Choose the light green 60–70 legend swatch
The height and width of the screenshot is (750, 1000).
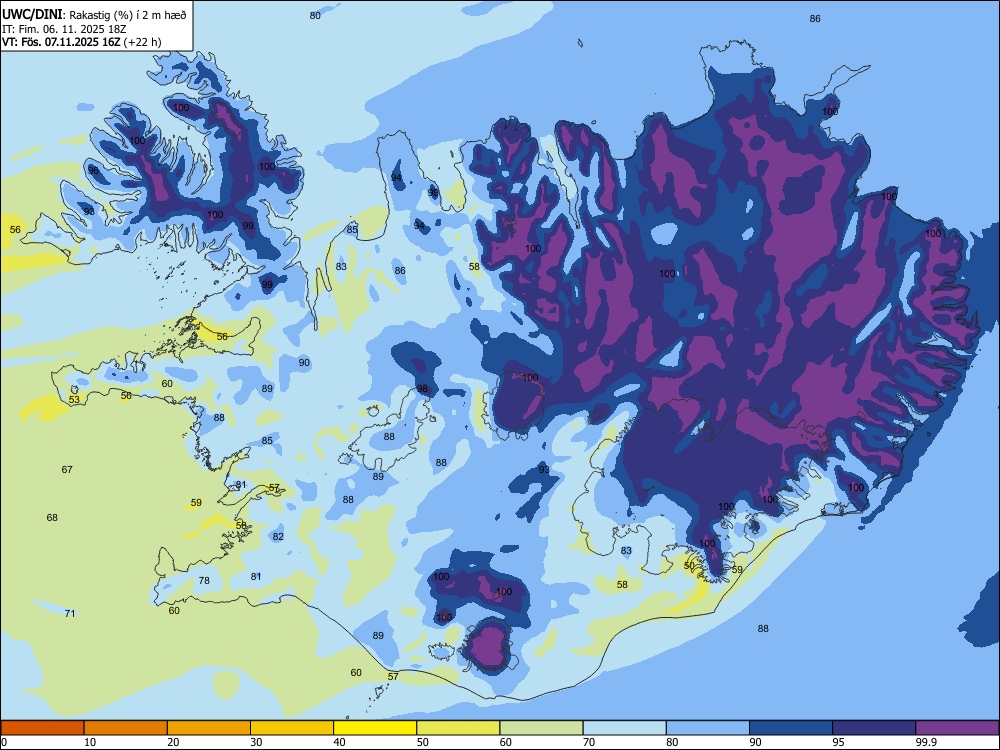[541, 728]
